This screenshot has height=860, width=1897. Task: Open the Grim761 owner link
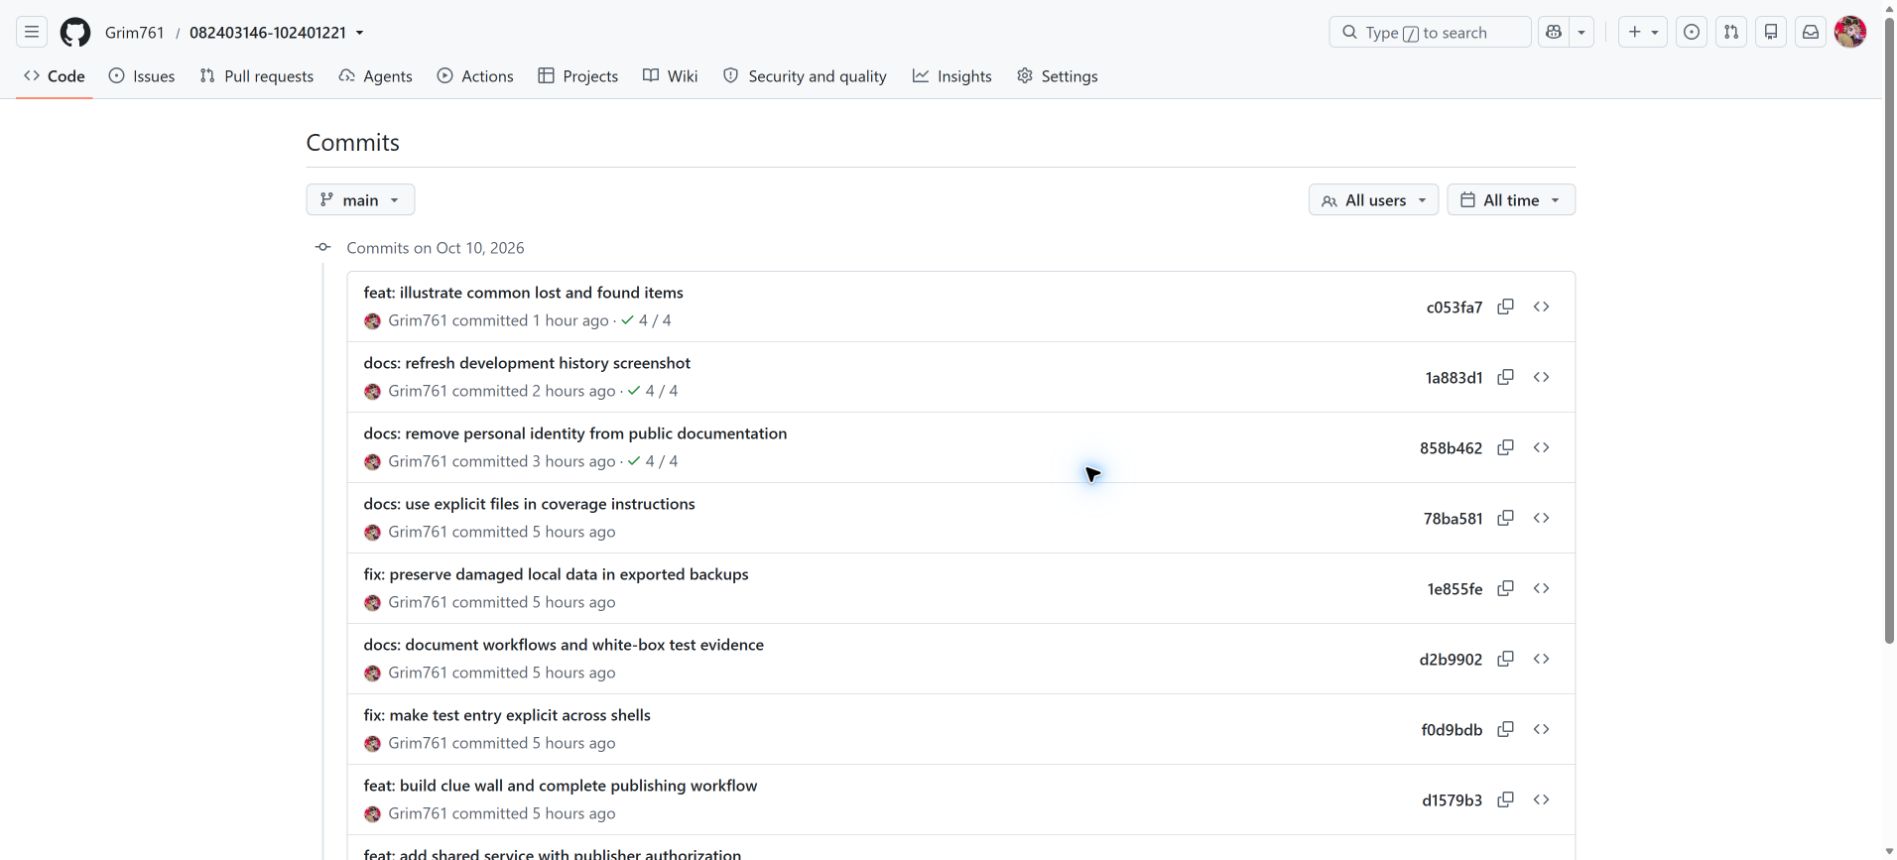coord(134,32)
